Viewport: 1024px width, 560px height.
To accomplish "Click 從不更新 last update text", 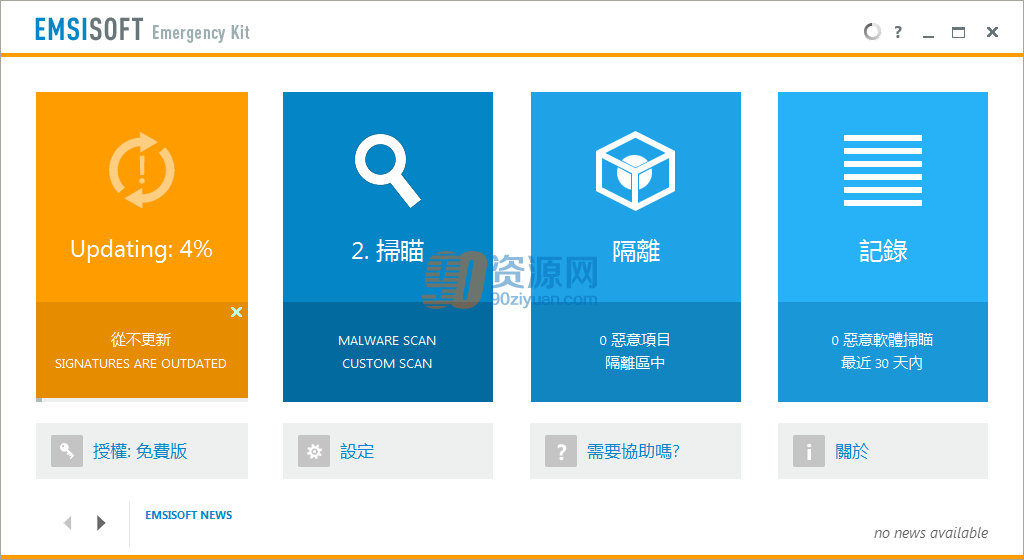I will click(140, 340).
